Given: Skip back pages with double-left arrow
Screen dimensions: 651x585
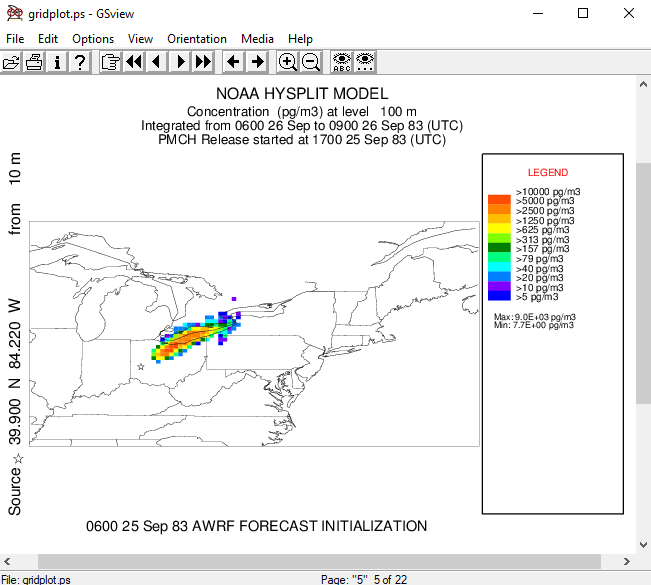Looking at the screenshot, I should coord(134,62).
